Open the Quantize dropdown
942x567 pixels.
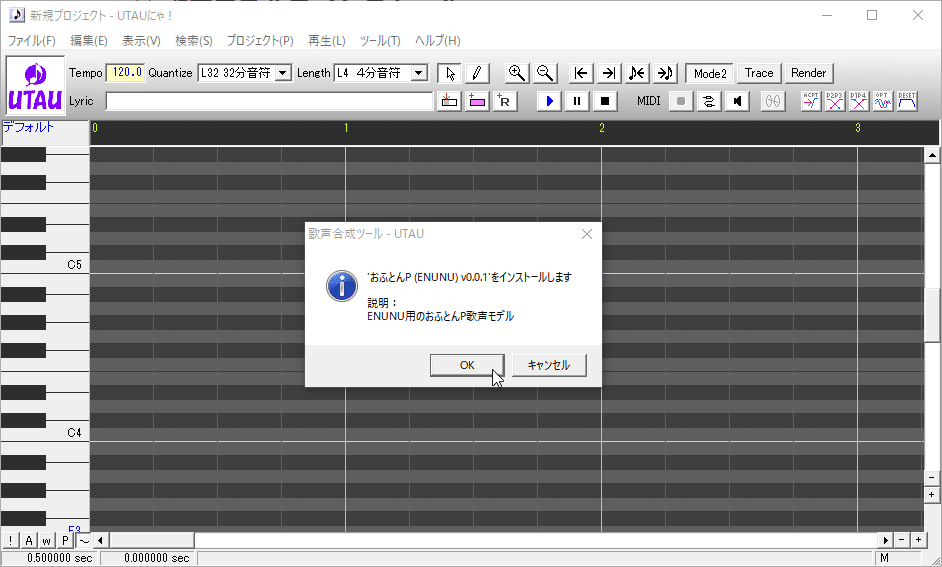tap(283, 73)
